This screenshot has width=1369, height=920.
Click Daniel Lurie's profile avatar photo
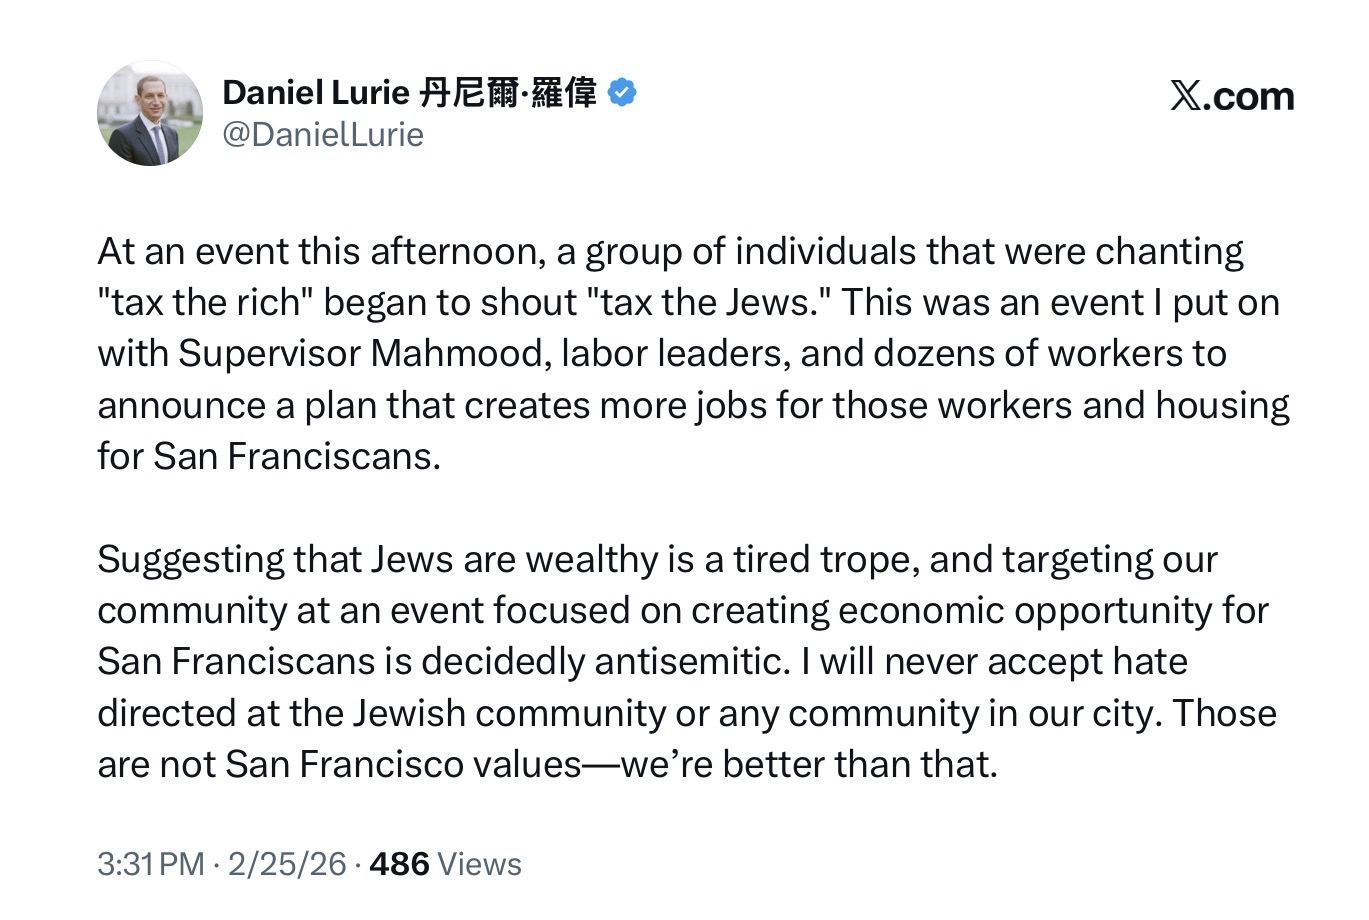pos(150,113)
